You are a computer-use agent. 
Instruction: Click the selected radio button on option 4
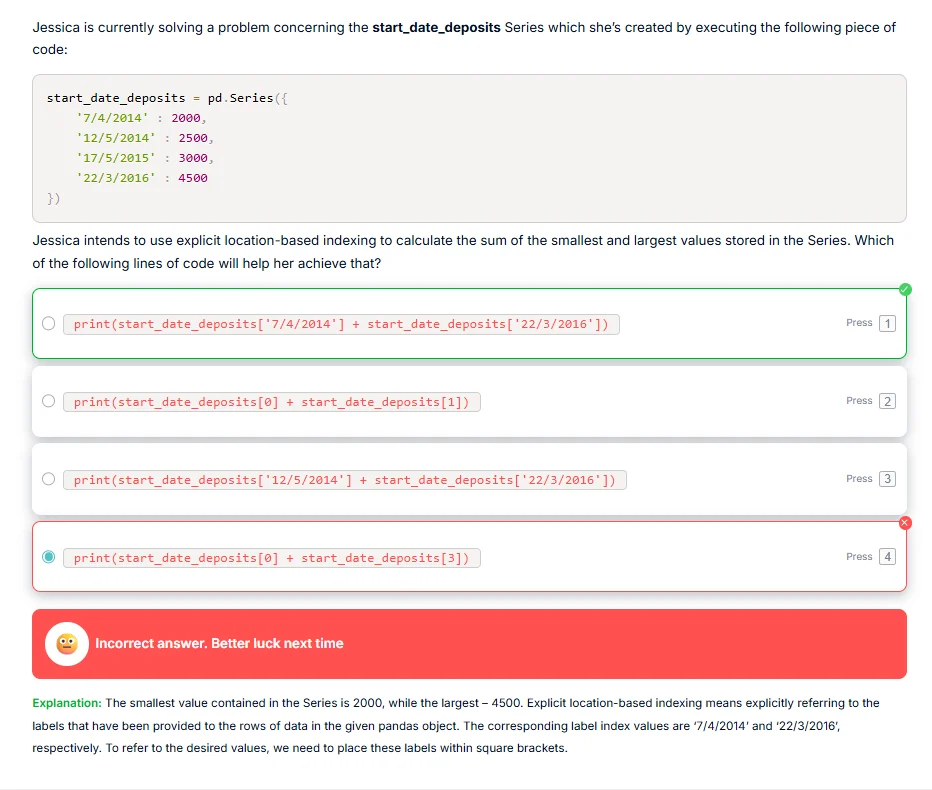tap(49, 557)
